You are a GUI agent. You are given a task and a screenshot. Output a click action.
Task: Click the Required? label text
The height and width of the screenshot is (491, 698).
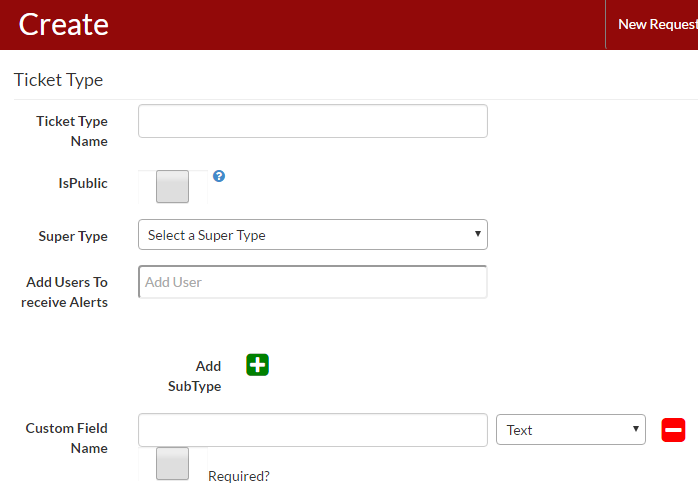click(x=239, y=476)
